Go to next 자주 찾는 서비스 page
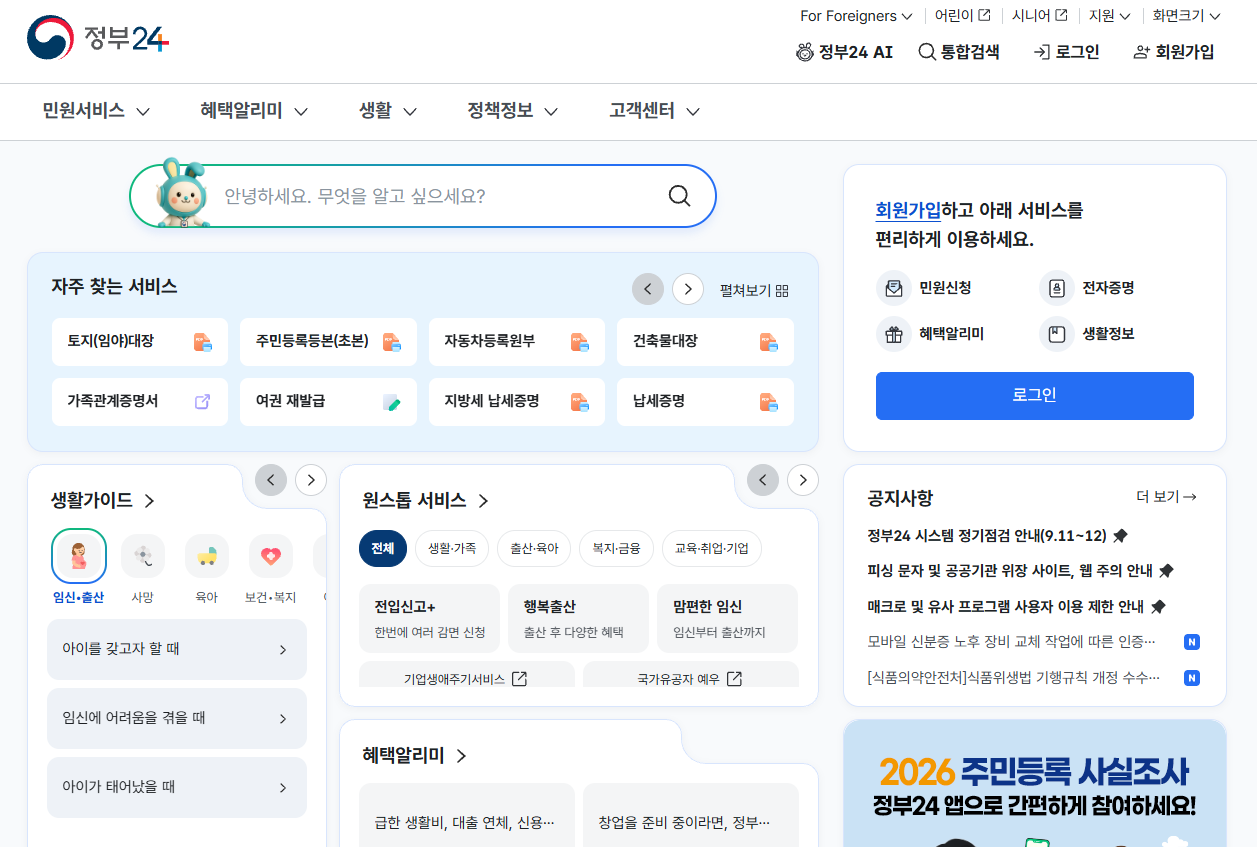The width and height of the screenshot is (1257, 847). pyautogui.click(x=688, y=289)
